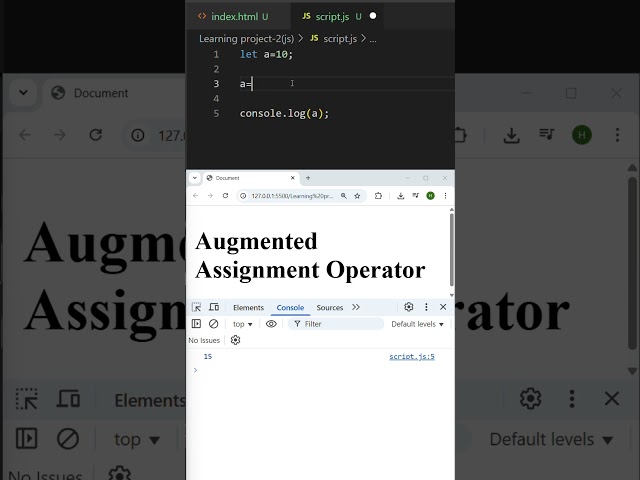Toggle the console sidebar in small DevTools

pos(196,324)
